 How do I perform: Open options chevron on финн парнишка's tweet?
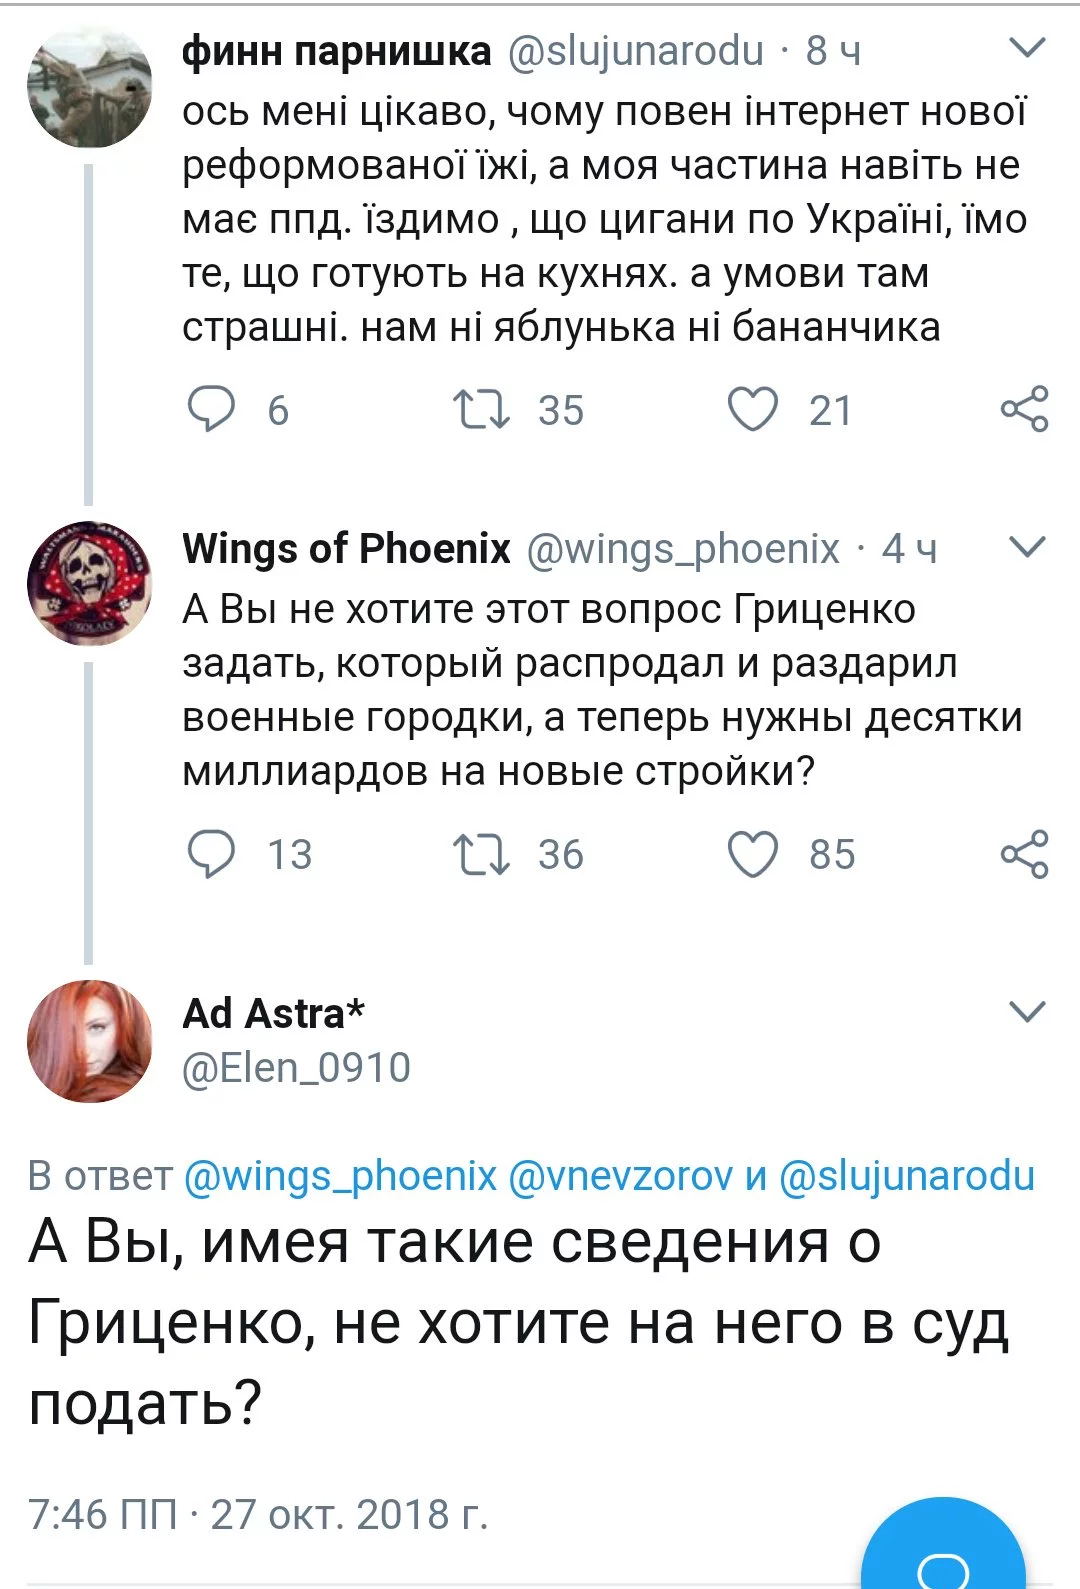click(1027, 48)
